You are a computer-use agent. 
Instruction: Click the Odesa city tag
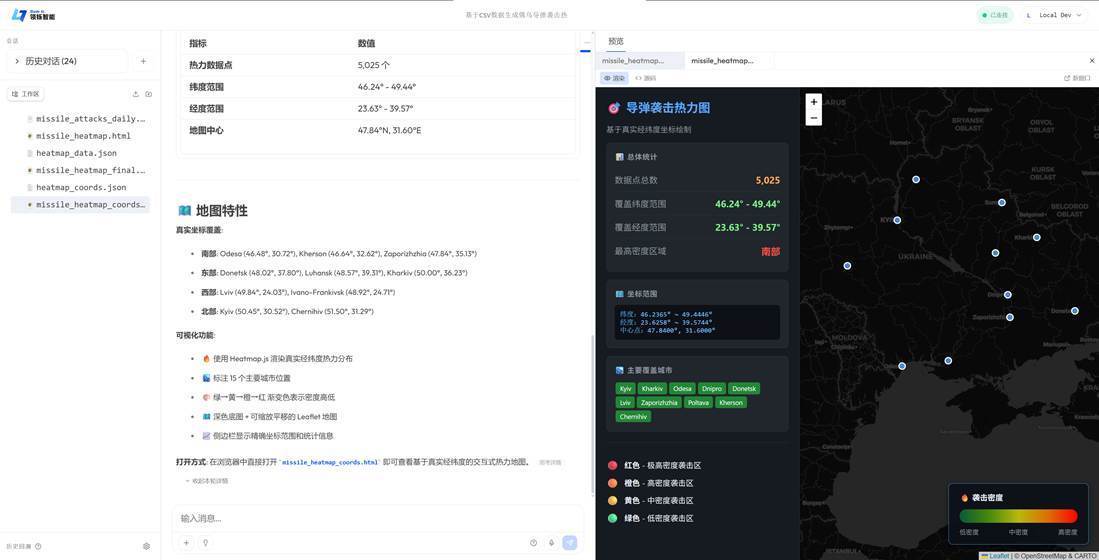tap(682, 388)
